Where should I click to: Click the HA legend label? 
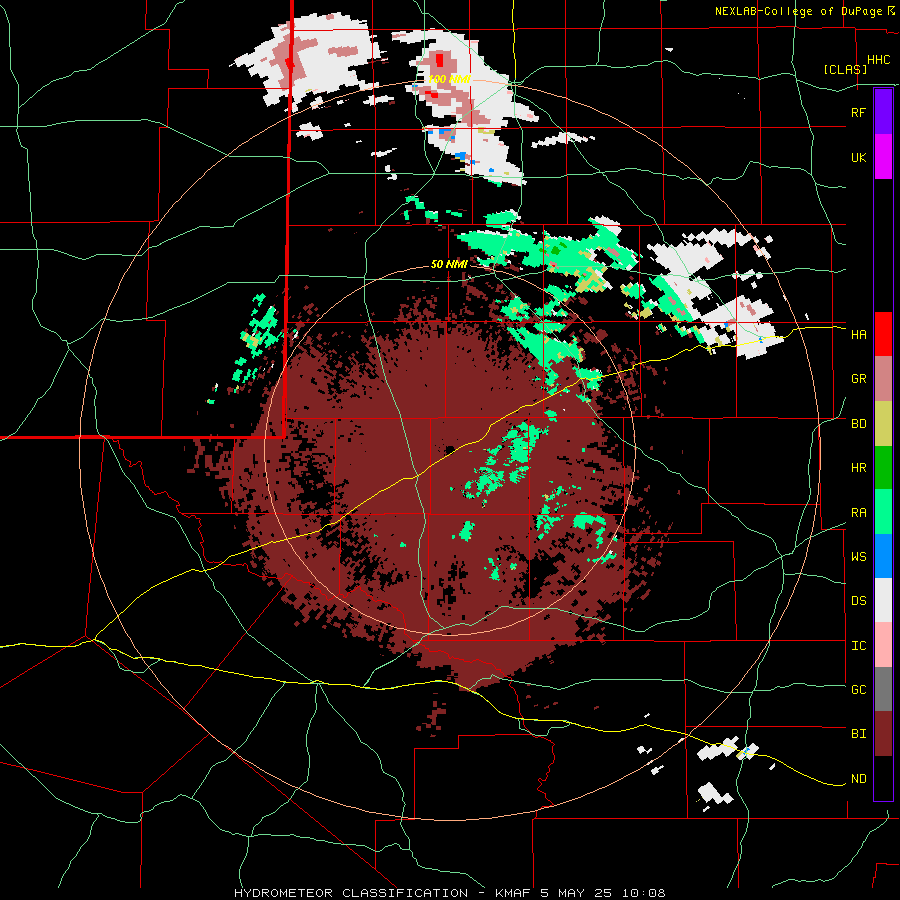[x=858, y=335]
